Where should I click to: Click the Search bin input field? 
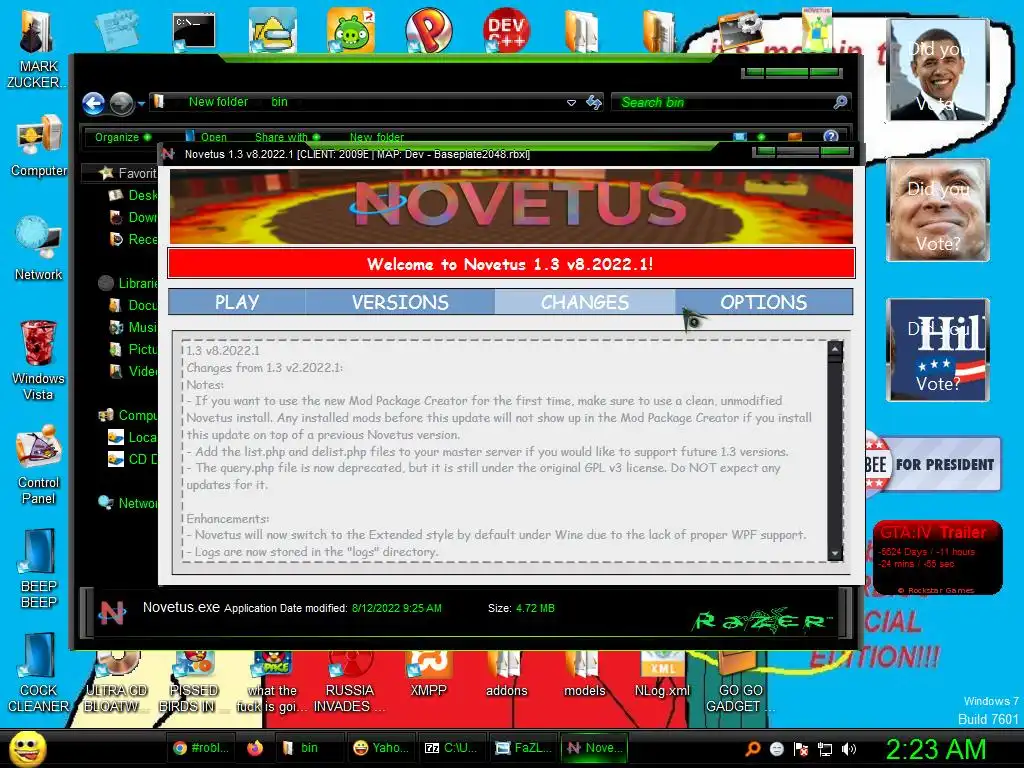724,103
